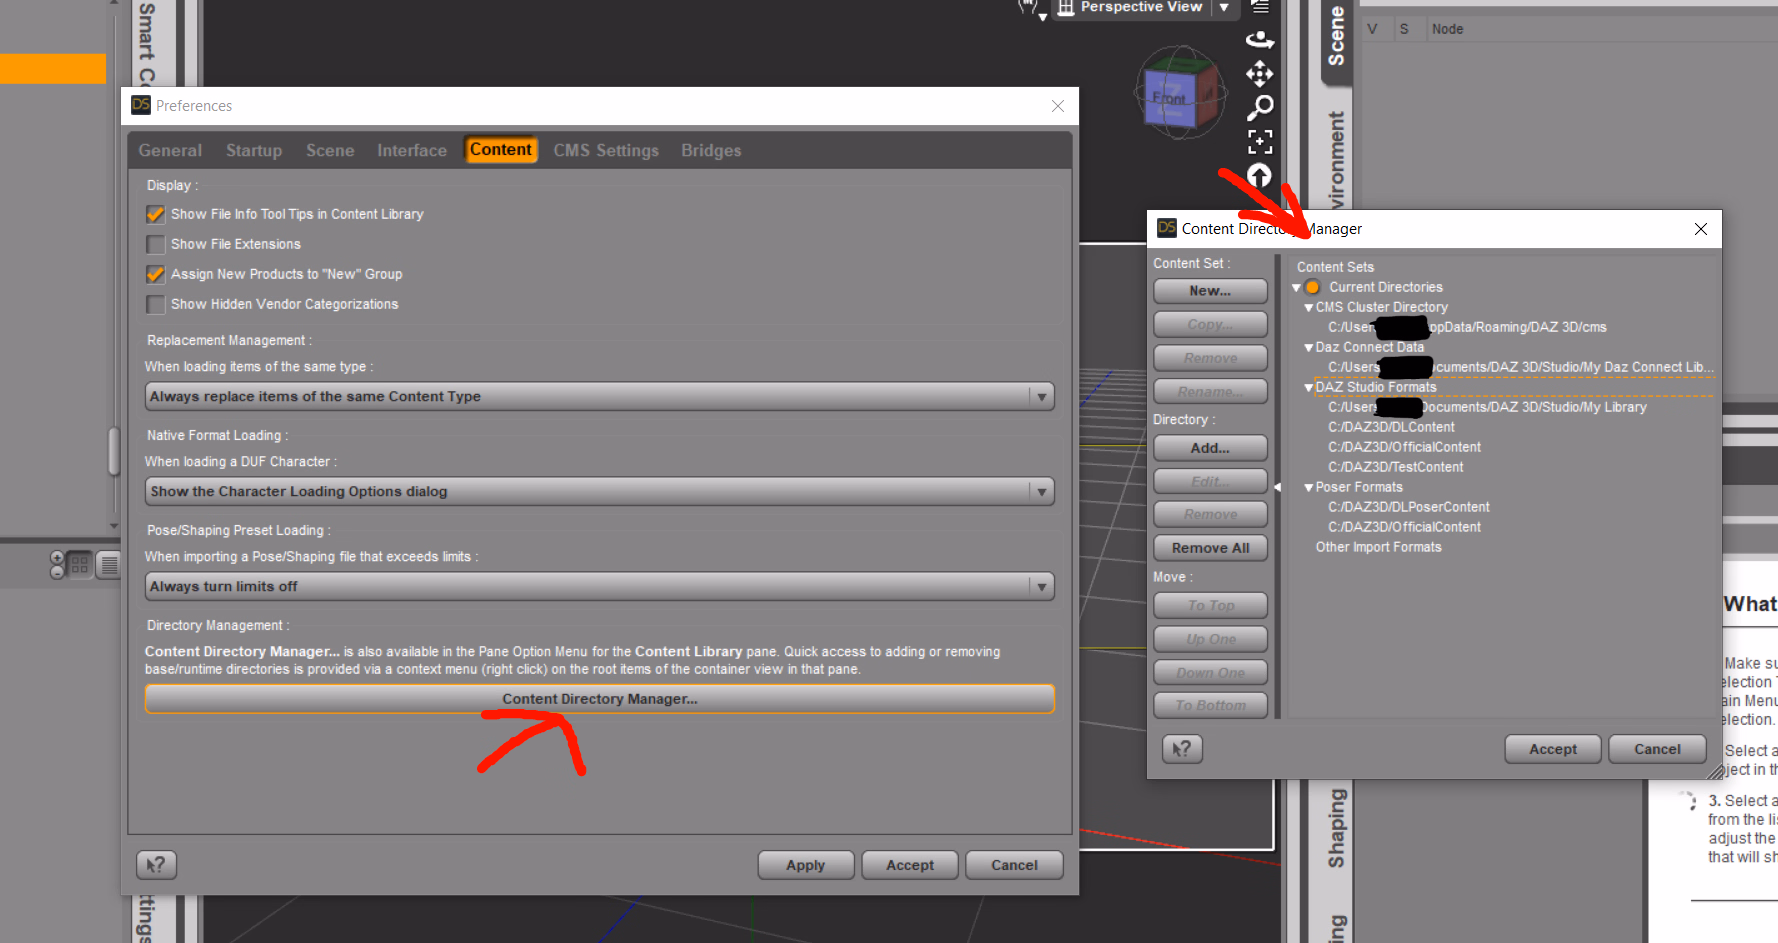Image resolution: width=1778 pixels, height=943 pixels.
Task: Collapse the DAZ Studio Formats tree node
Action: [1308, 388]
